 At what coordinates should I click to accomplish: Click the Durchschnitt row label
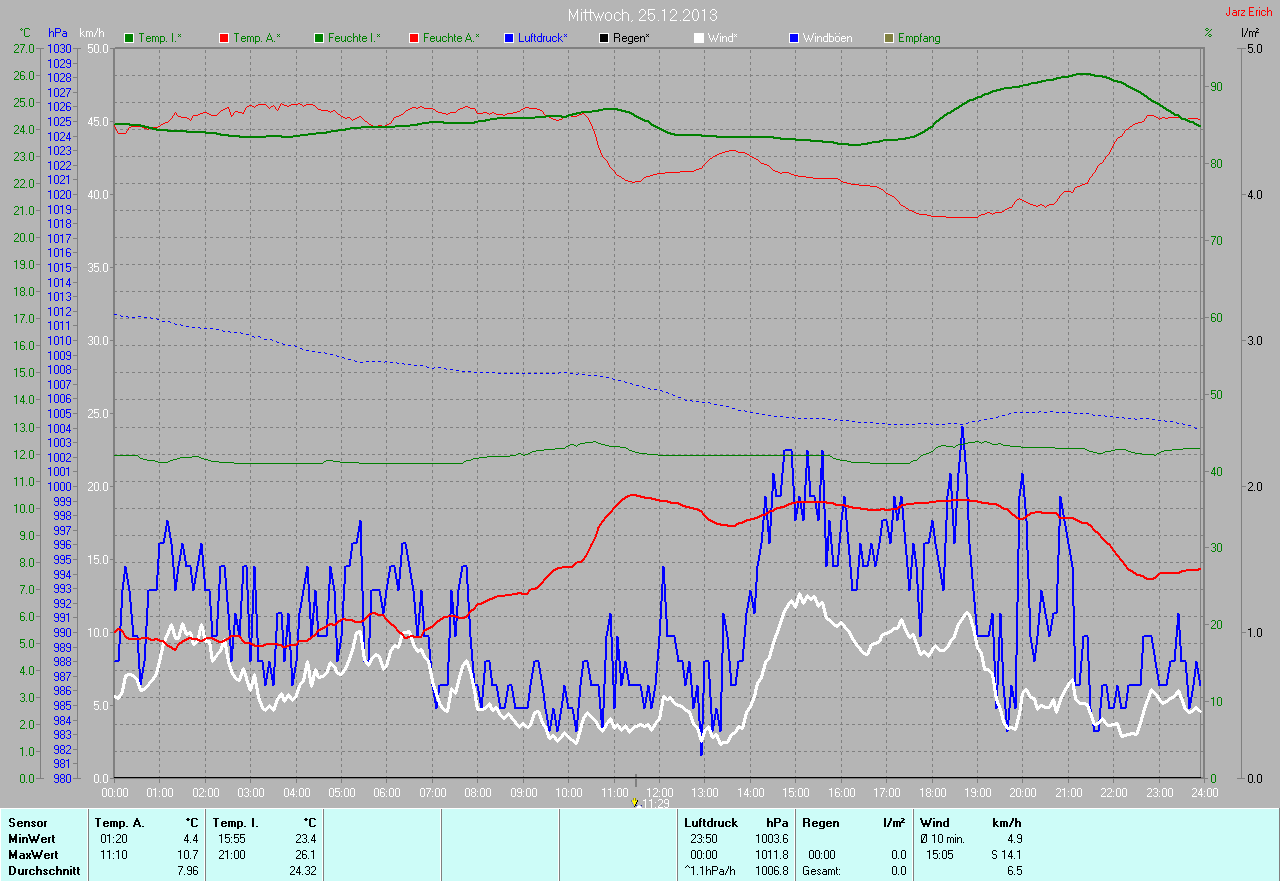44,871
